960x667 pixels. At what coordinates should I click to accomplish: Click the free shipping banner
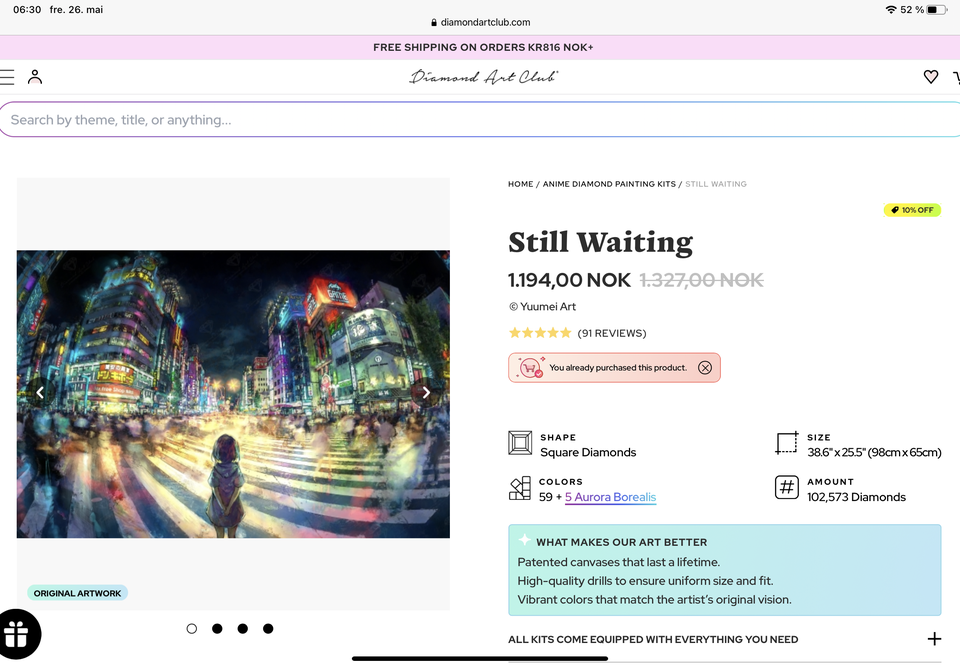click(480, 47)
